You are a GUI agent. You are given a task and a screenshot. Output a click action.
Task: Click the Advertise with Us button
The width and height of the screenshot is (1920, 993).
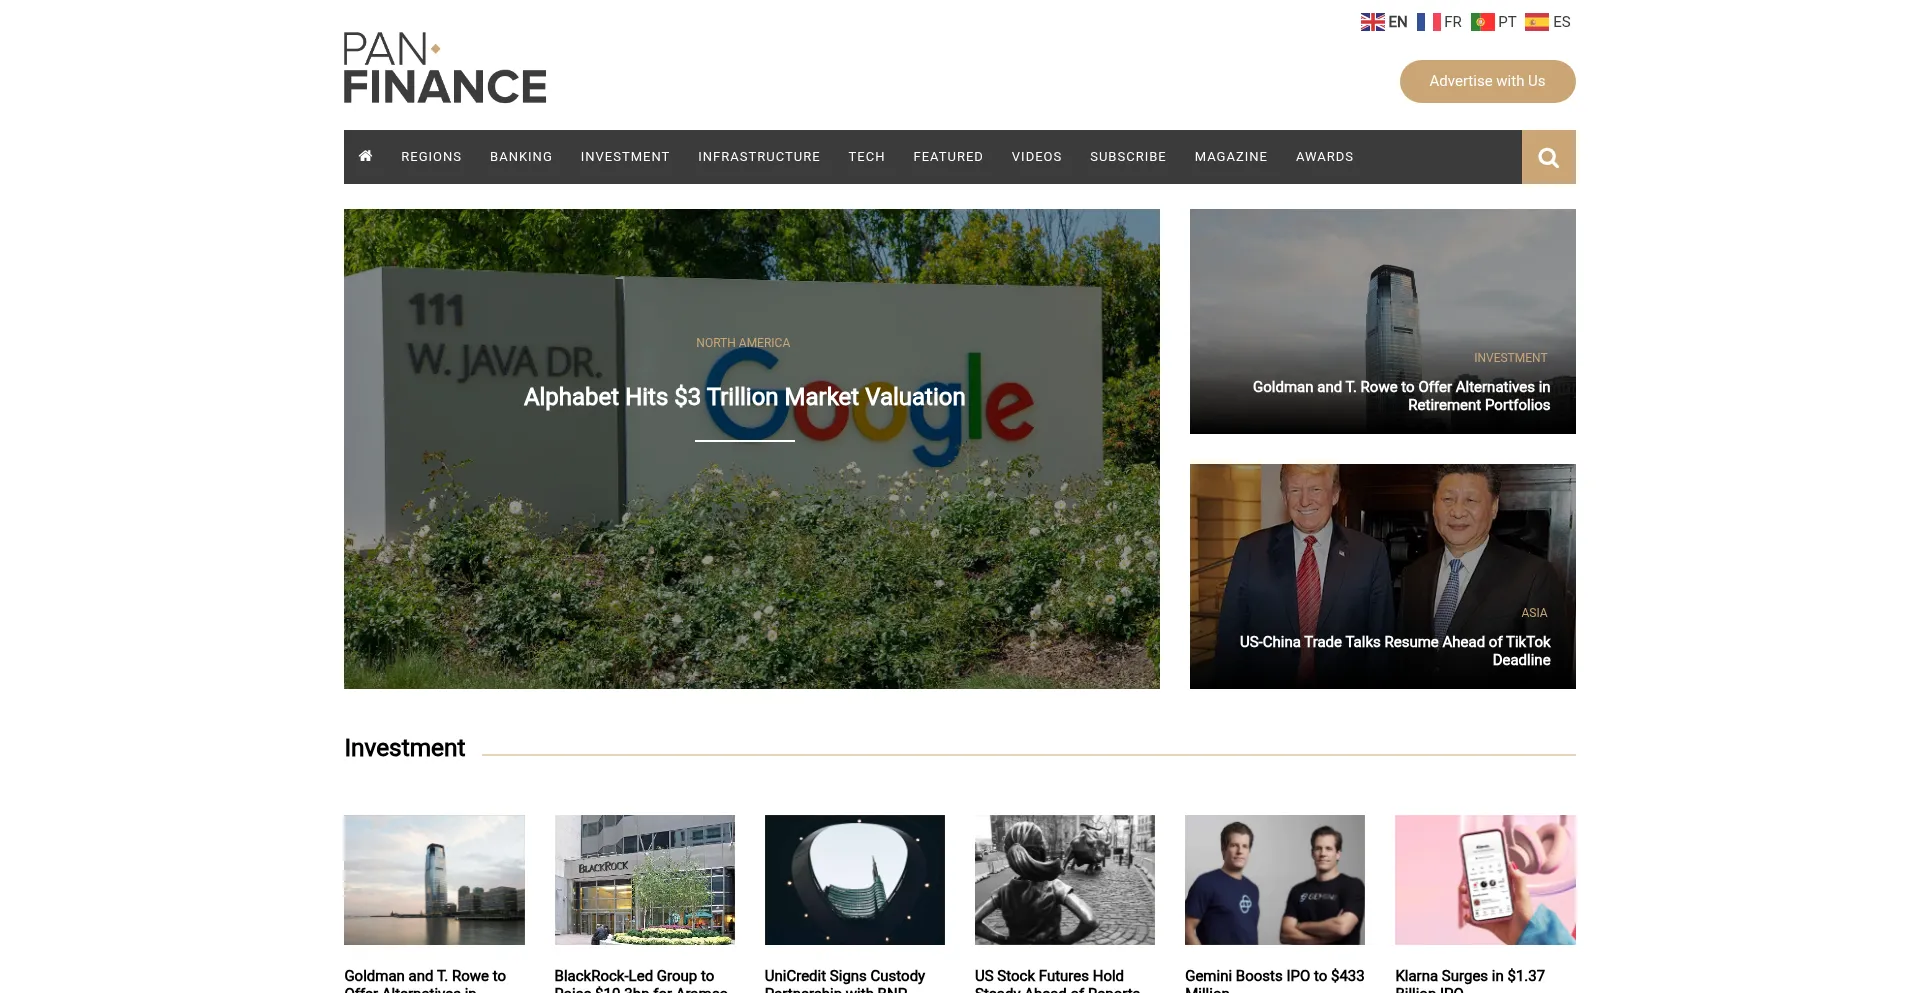click(x=1487, y=81)
